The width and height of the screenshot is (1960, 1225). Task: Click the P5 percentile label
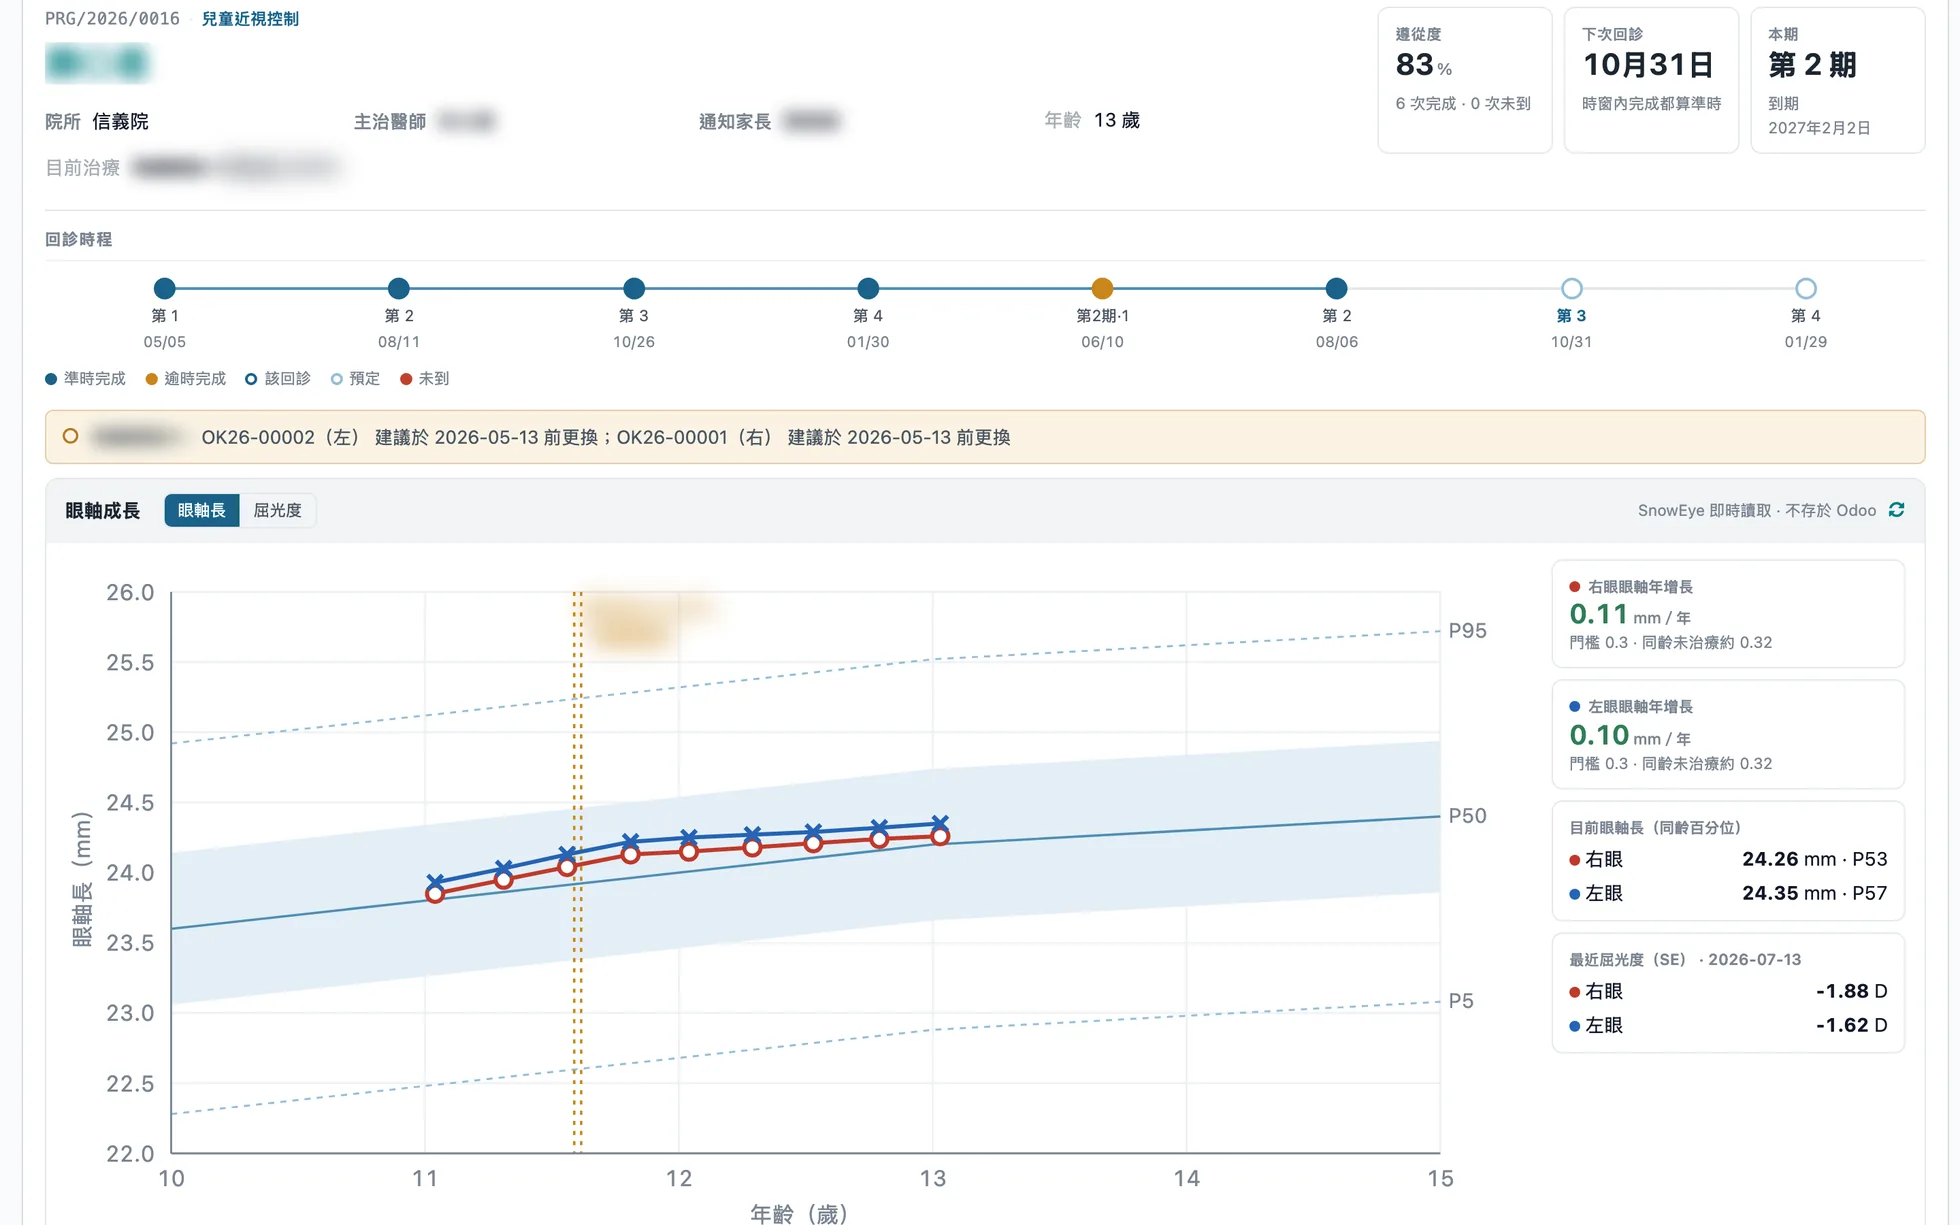coord(1461,1001)
